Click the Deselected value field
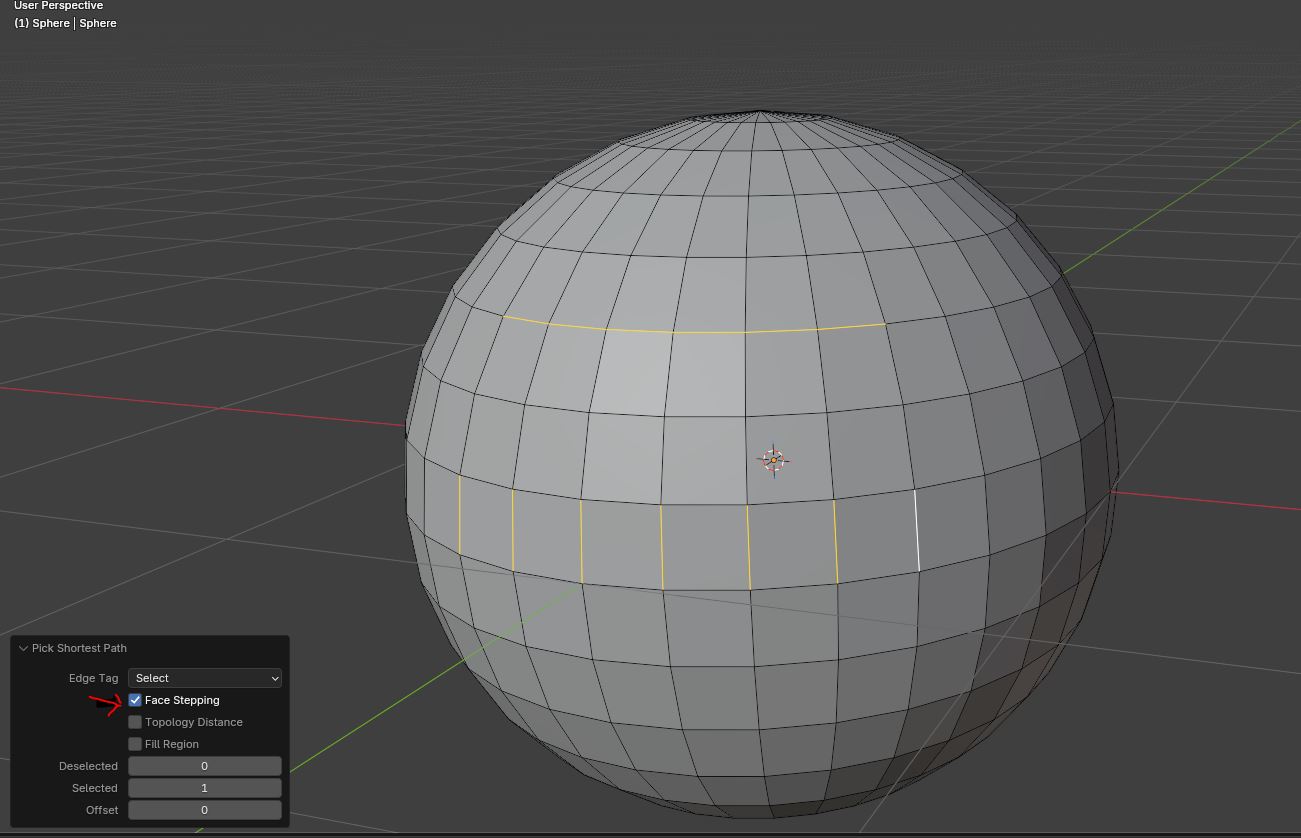The height and width of the screenshot is (838, 1301). (205, 766)
